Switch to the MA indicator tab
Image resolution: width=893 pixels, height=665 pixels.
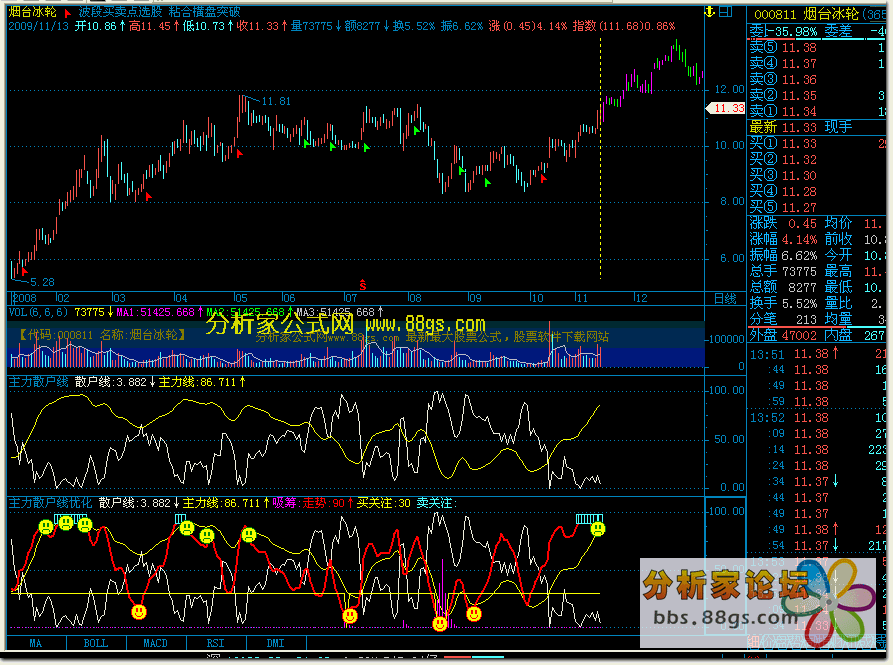[x=36, y=642]
